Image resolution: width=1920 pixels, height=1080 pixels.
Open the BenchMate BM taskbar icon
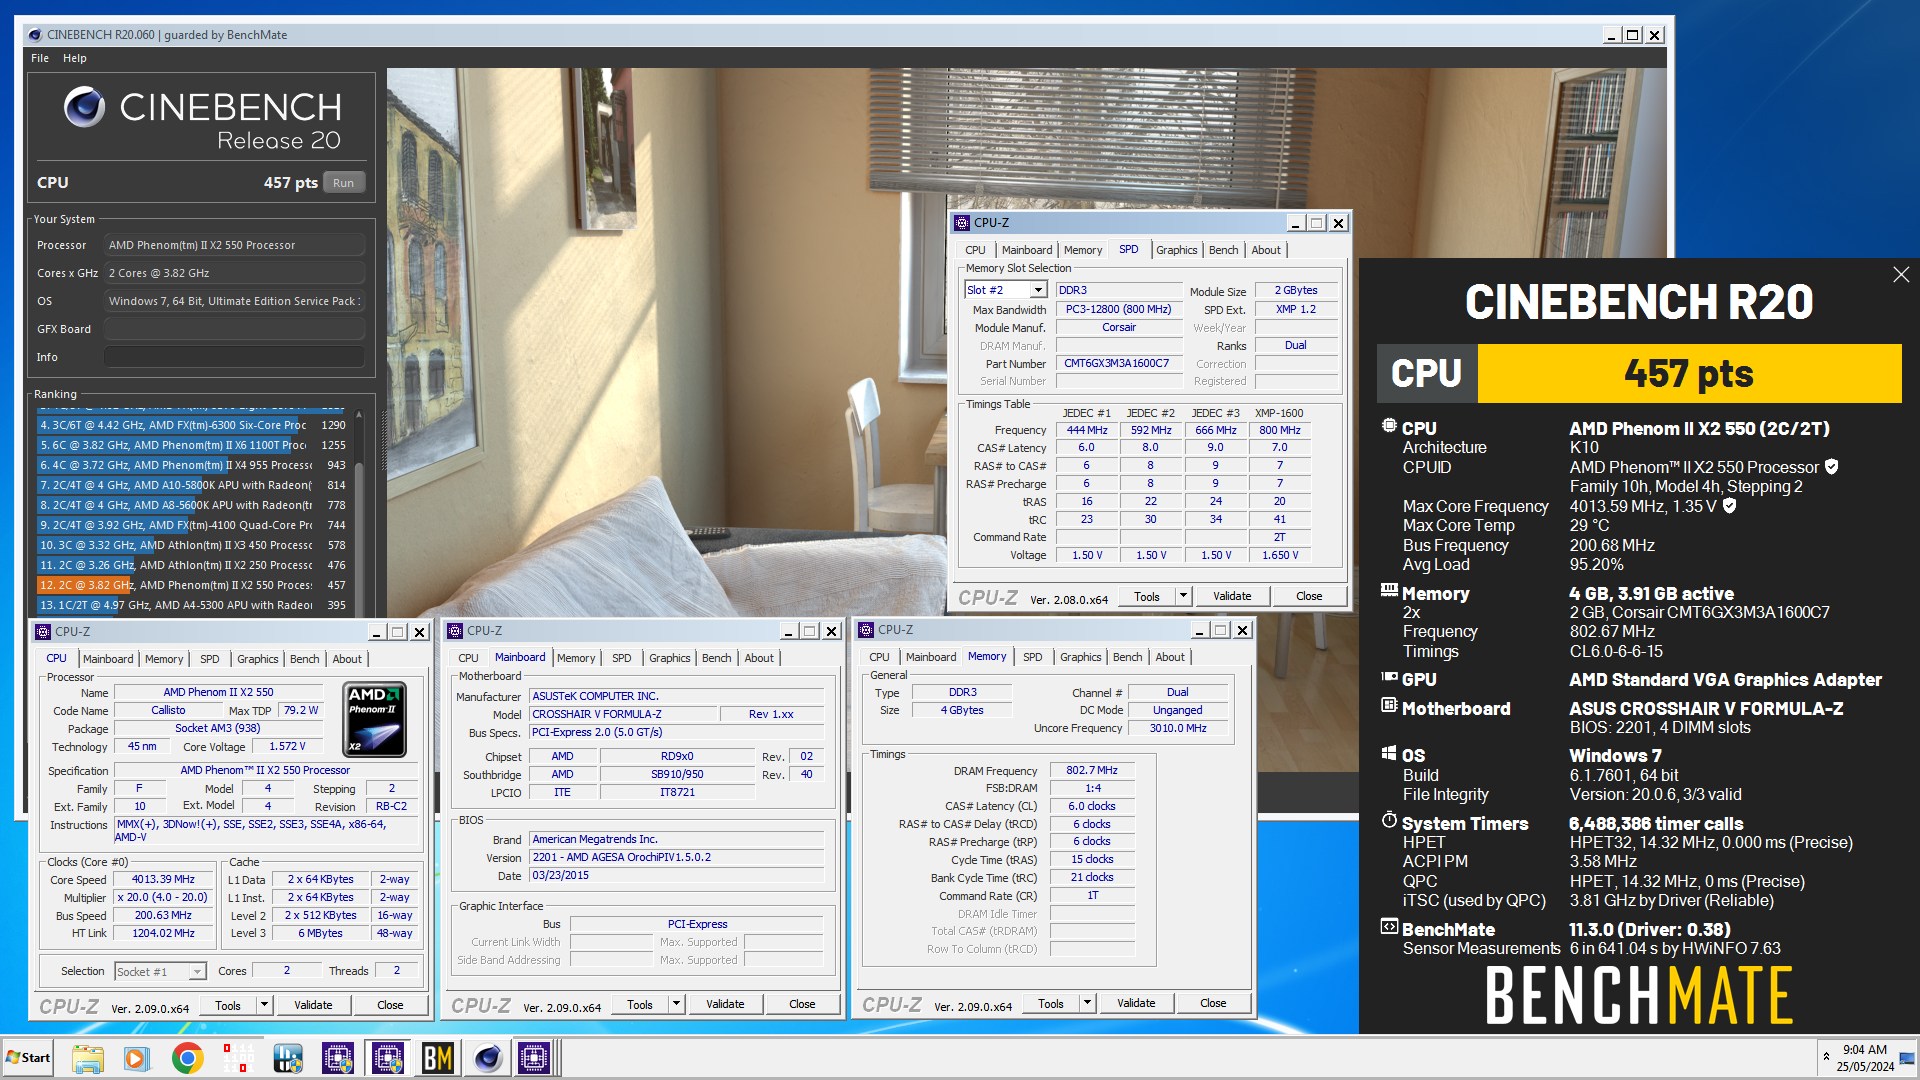[x=438, y=1058]
